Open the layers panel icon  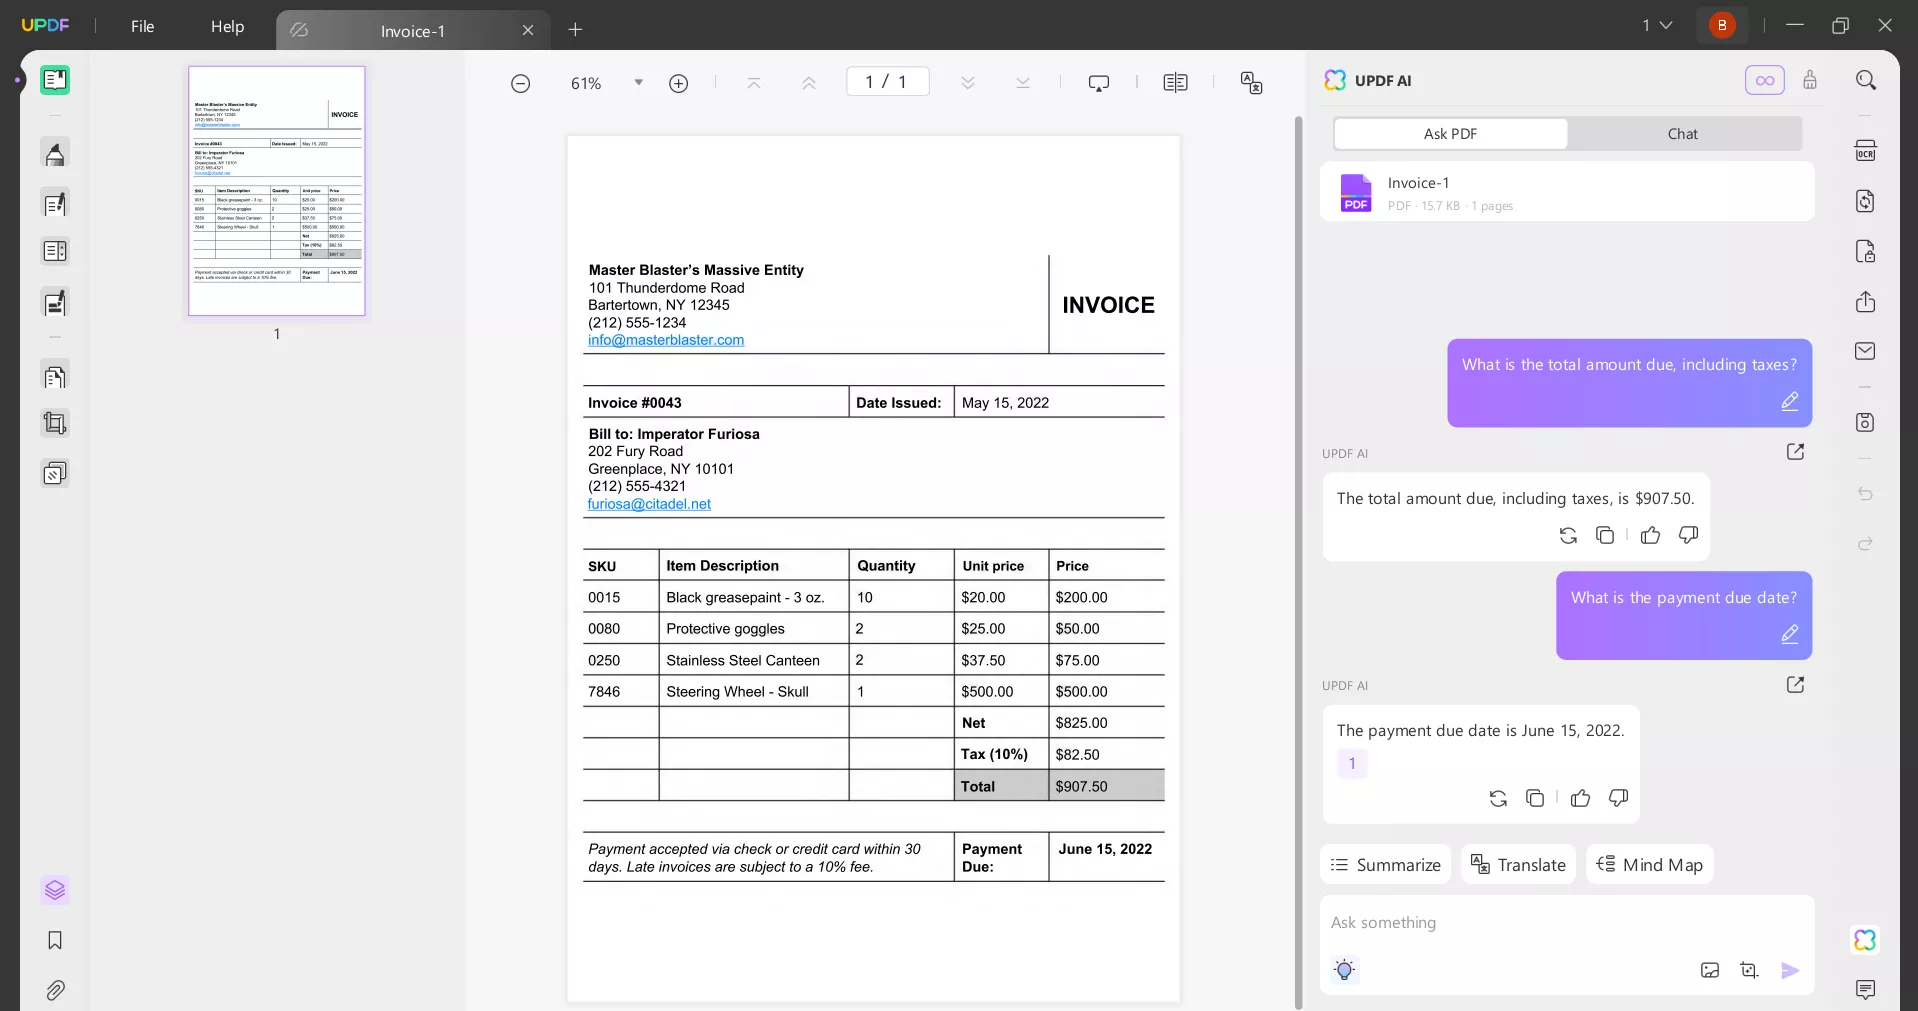point(55,890)
